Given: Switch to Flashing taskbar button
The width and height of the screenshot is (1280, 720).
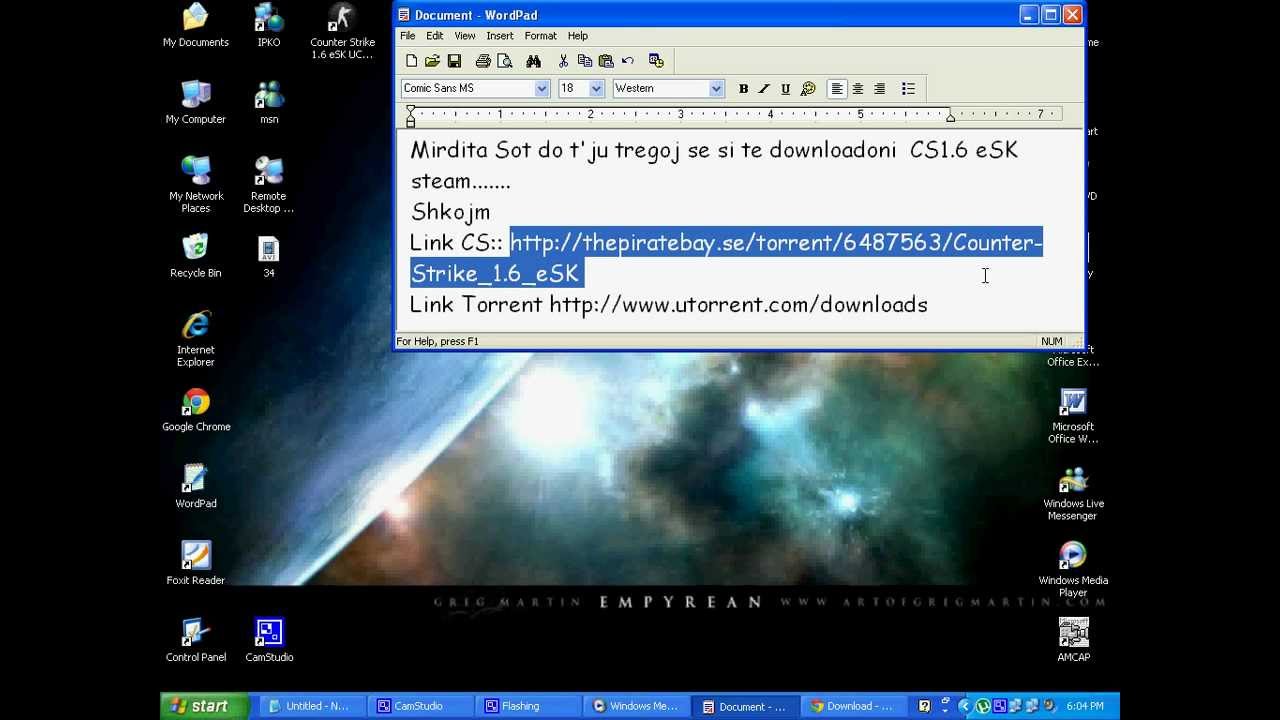Looking at the screenshot, I should click(527, 706).
